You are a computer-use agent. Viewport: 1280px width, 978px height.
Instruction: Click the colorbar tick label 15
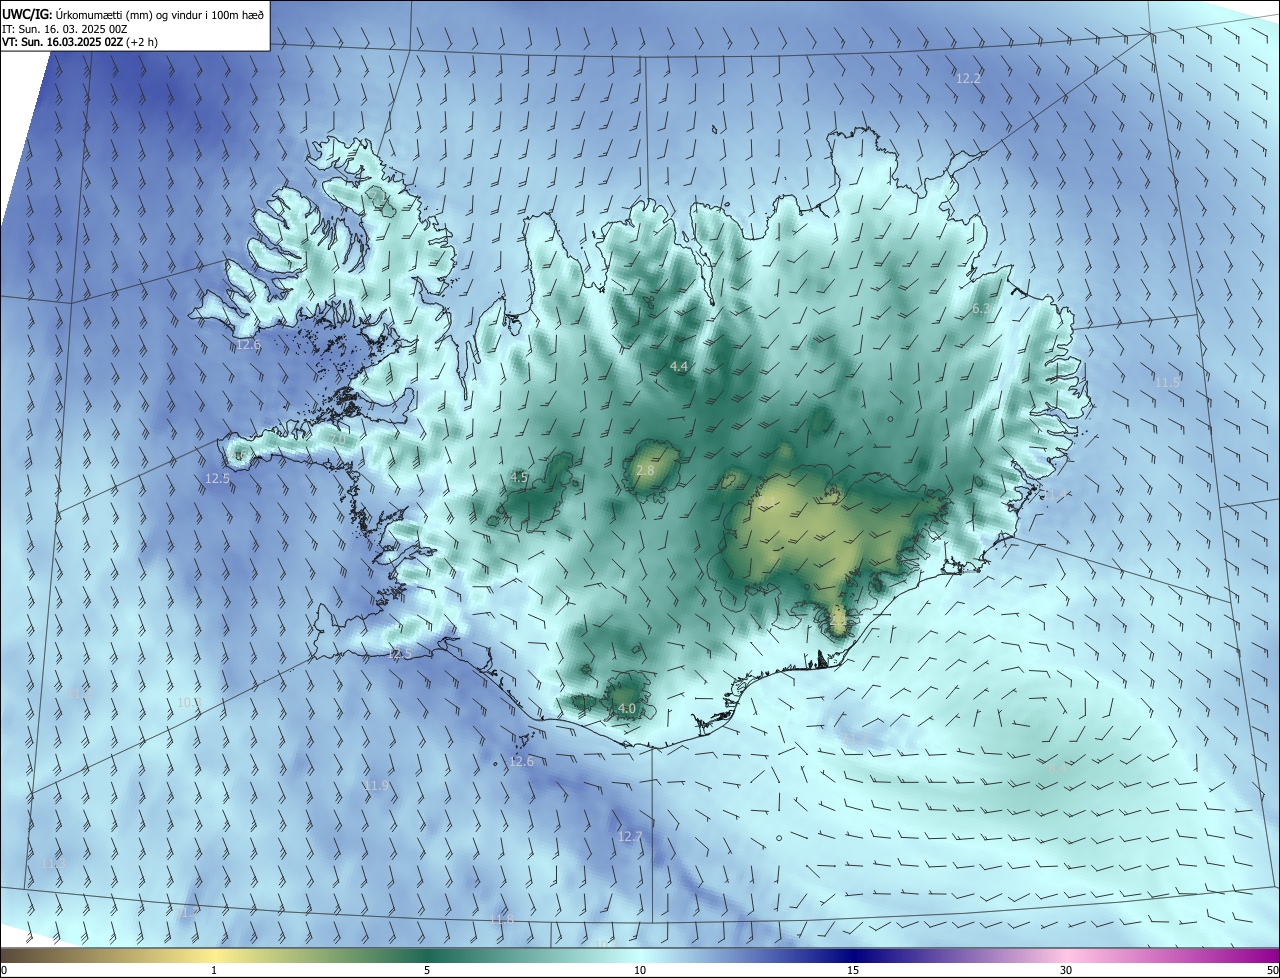[x=853, y=970]
